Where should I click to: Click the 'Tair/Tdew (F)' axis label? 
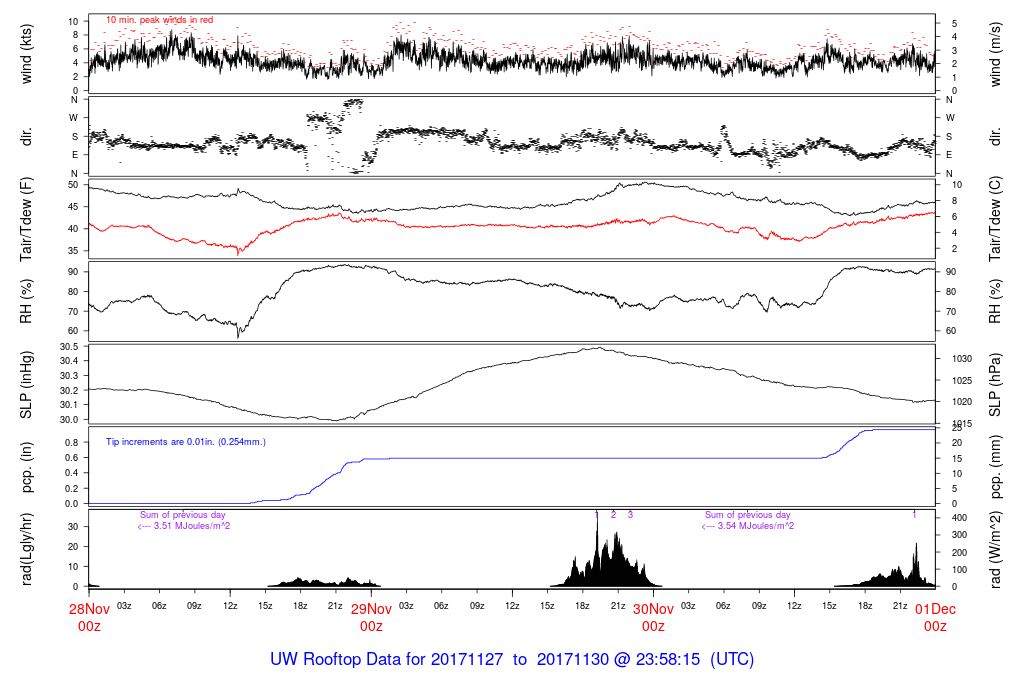tap(26, 219)
